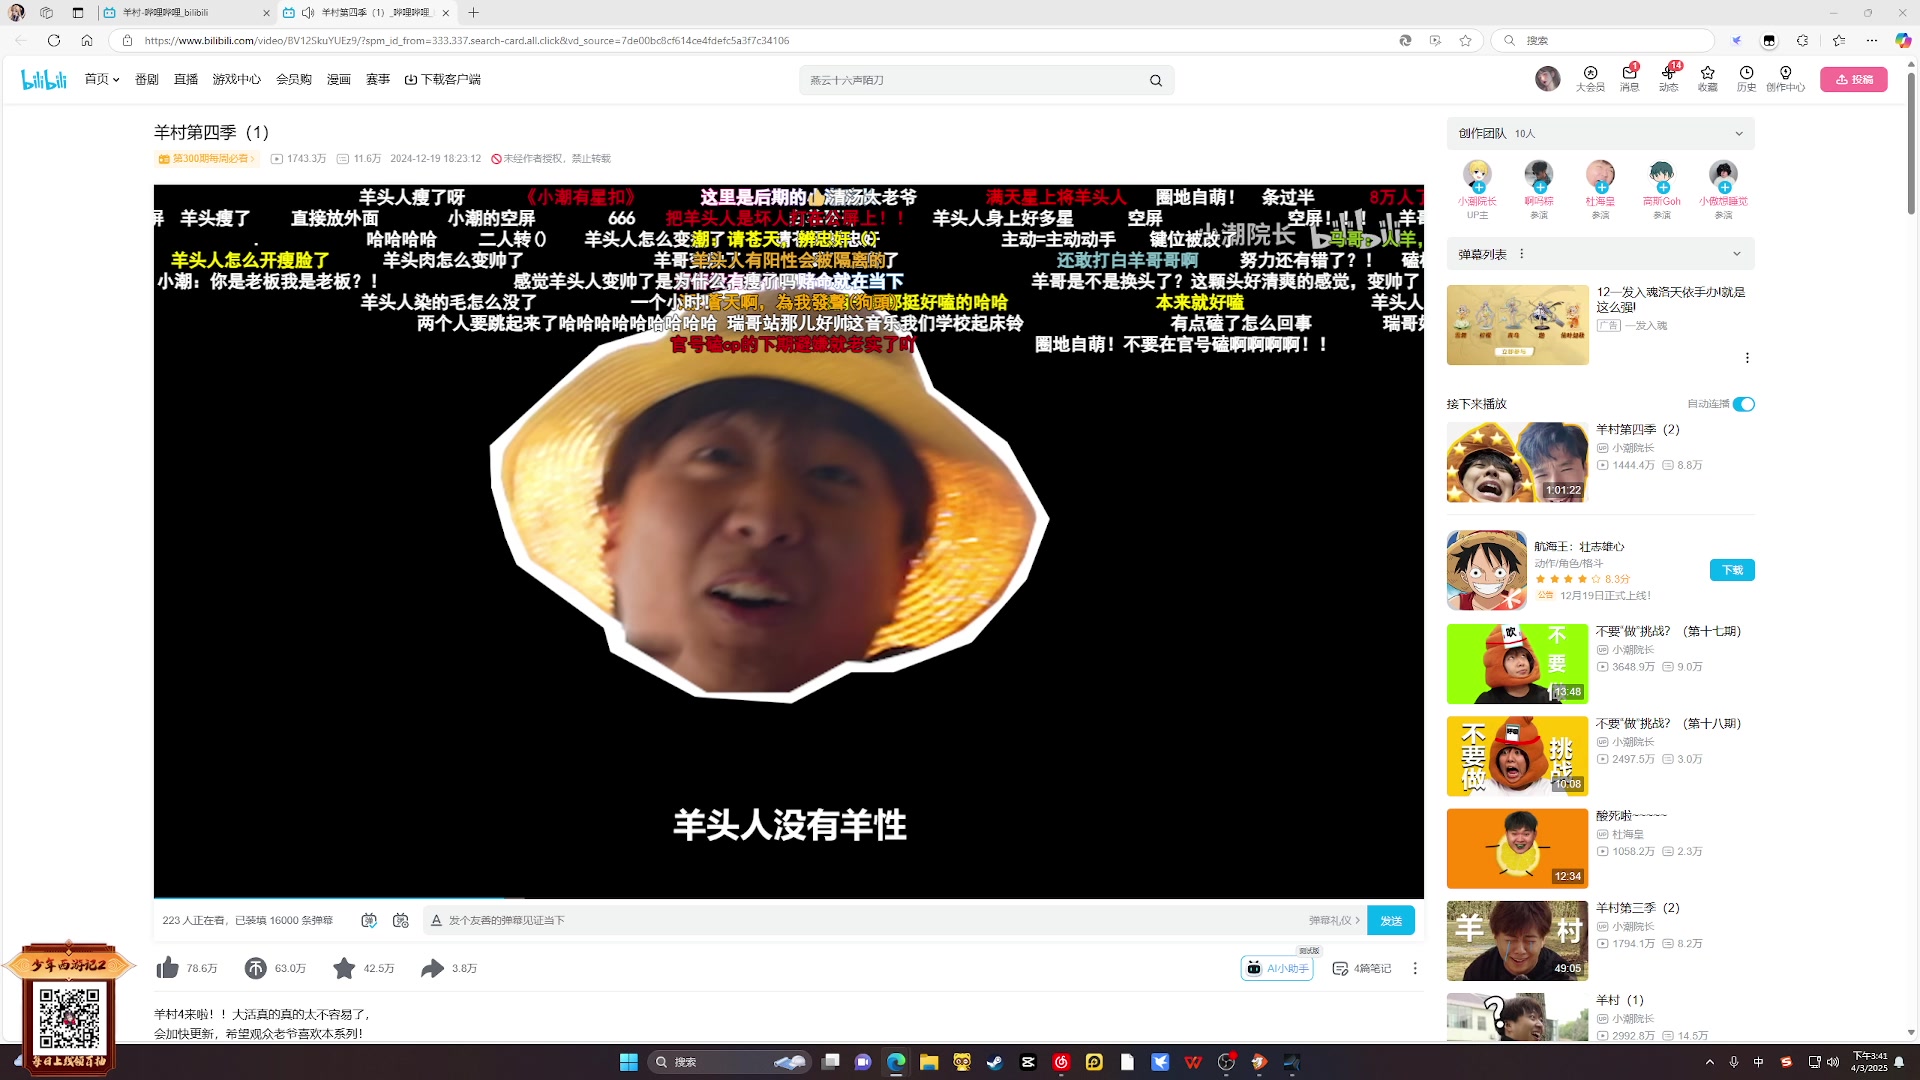
Task: Follow 小潮院长 with plus badge
Action: tap(1478, 187)
